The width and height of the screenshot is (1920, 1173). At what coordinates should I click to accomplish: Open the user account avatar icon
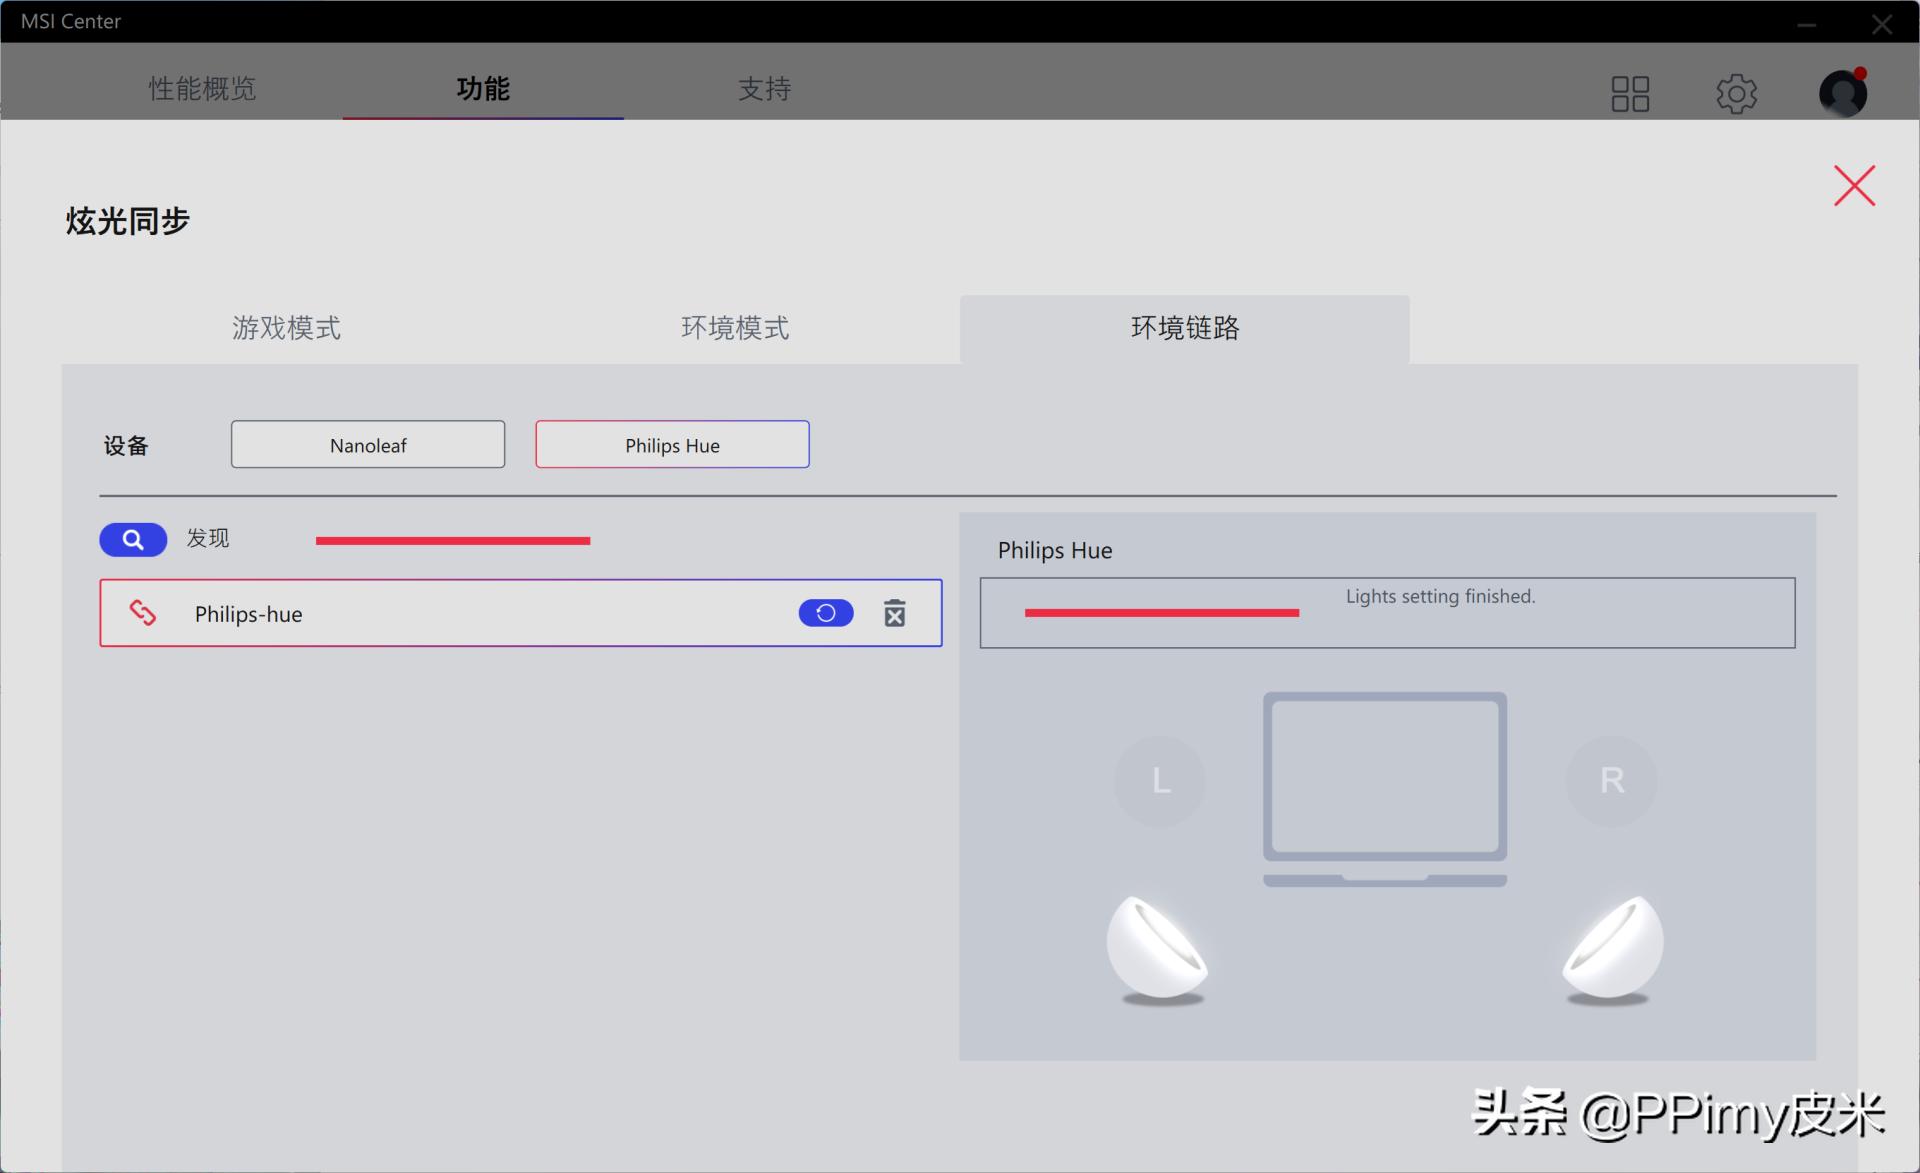[1842, 93]
